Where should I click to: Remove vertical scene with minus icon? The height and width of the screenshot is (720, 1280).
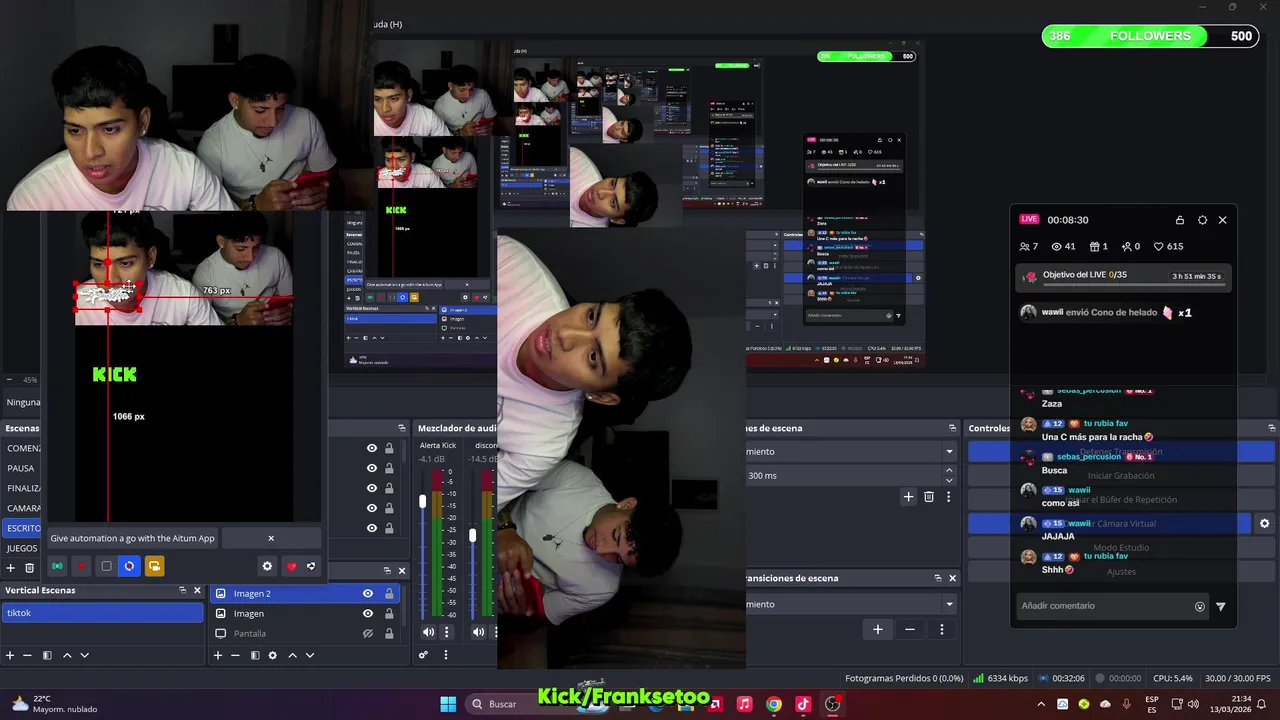click(27, 655)
